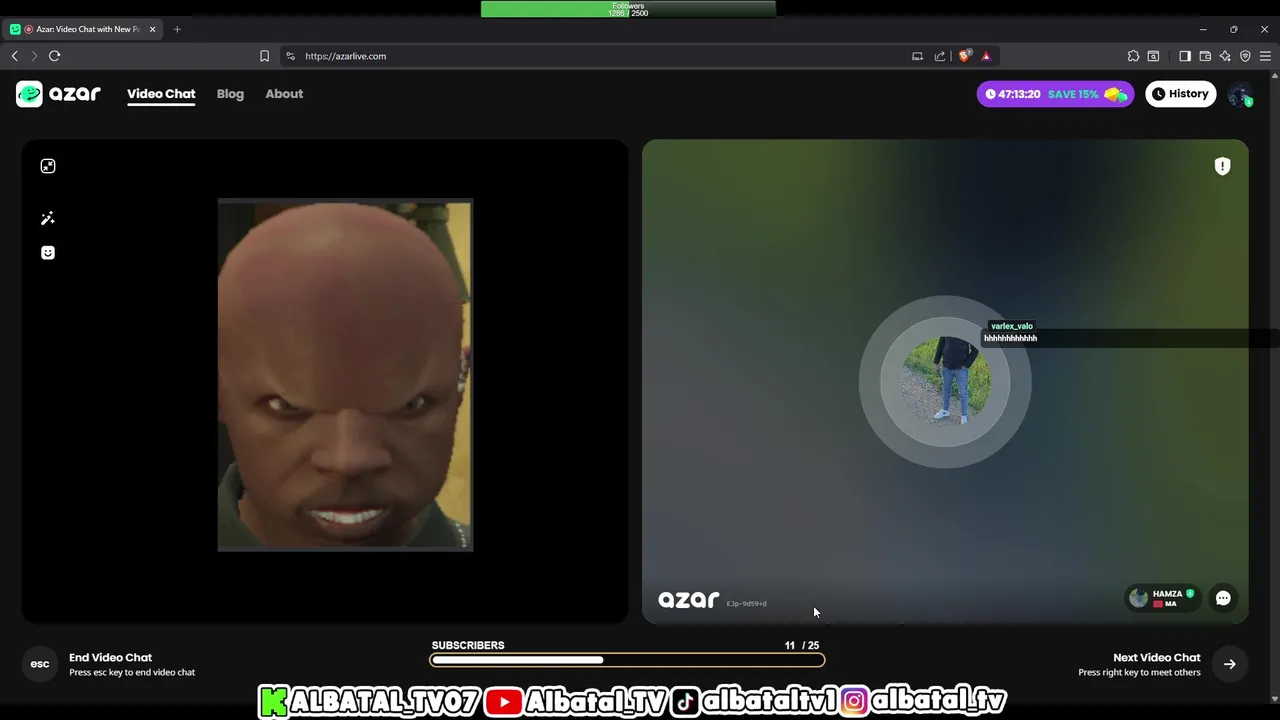Click the esc key button
The width and height of the screenshot is (1280, 720).
pyautogui.click(x=40, y=664)
